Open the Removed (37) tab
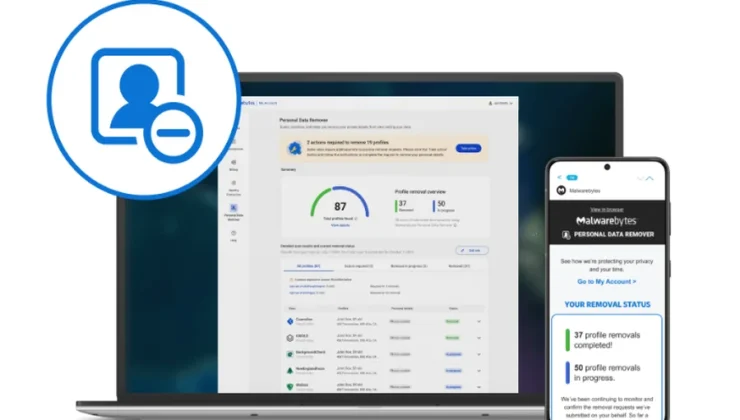This screenshot has width=740, height=420. (x=459, y=266)
